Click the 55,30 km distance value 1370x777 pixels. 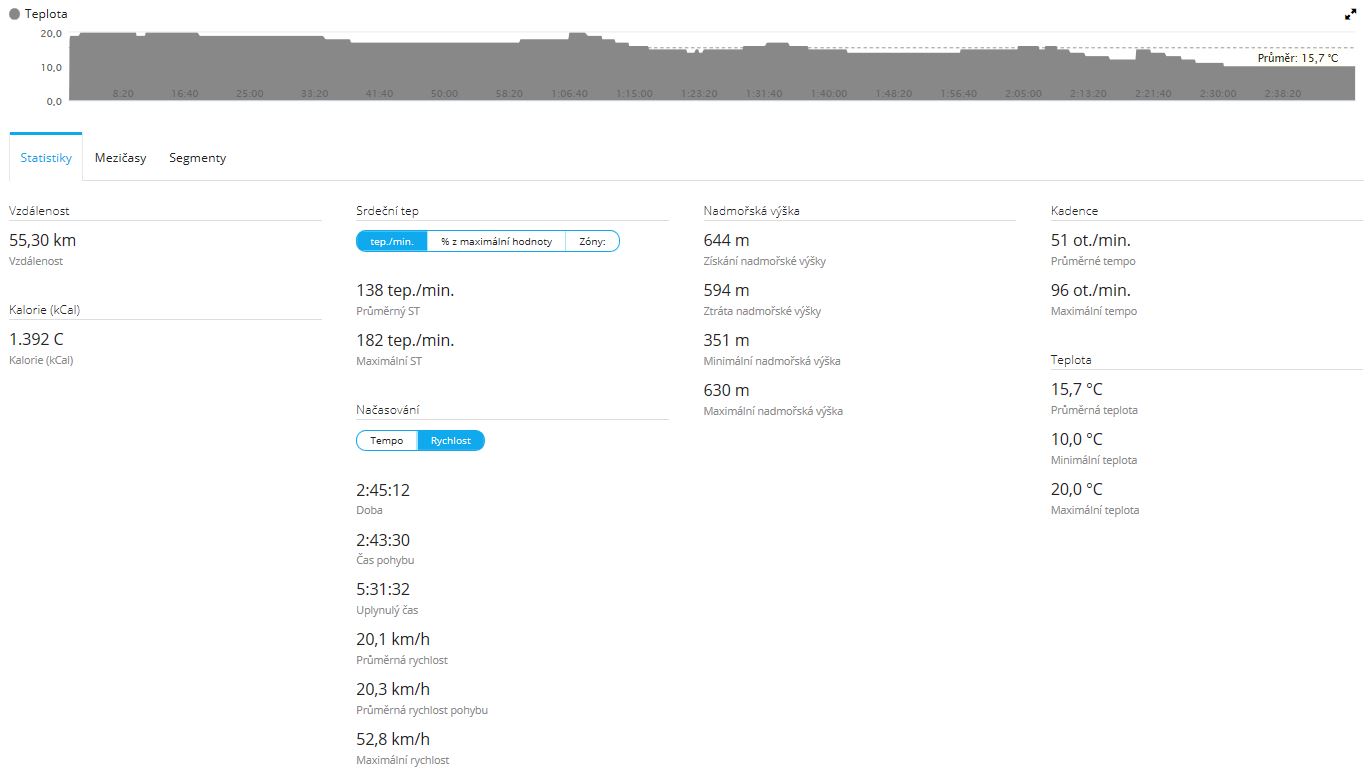pyautogui.click(x=42, y=240)
